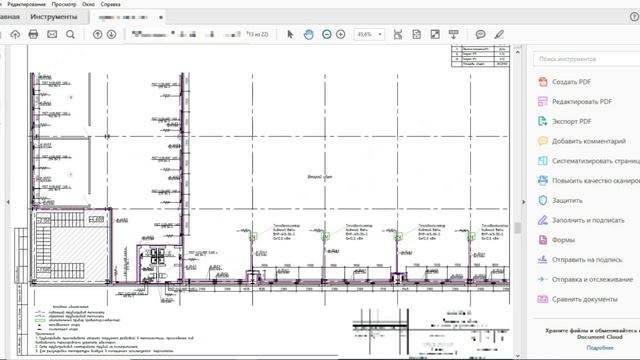Open Редактировать PDF tool

pos(582,102)
